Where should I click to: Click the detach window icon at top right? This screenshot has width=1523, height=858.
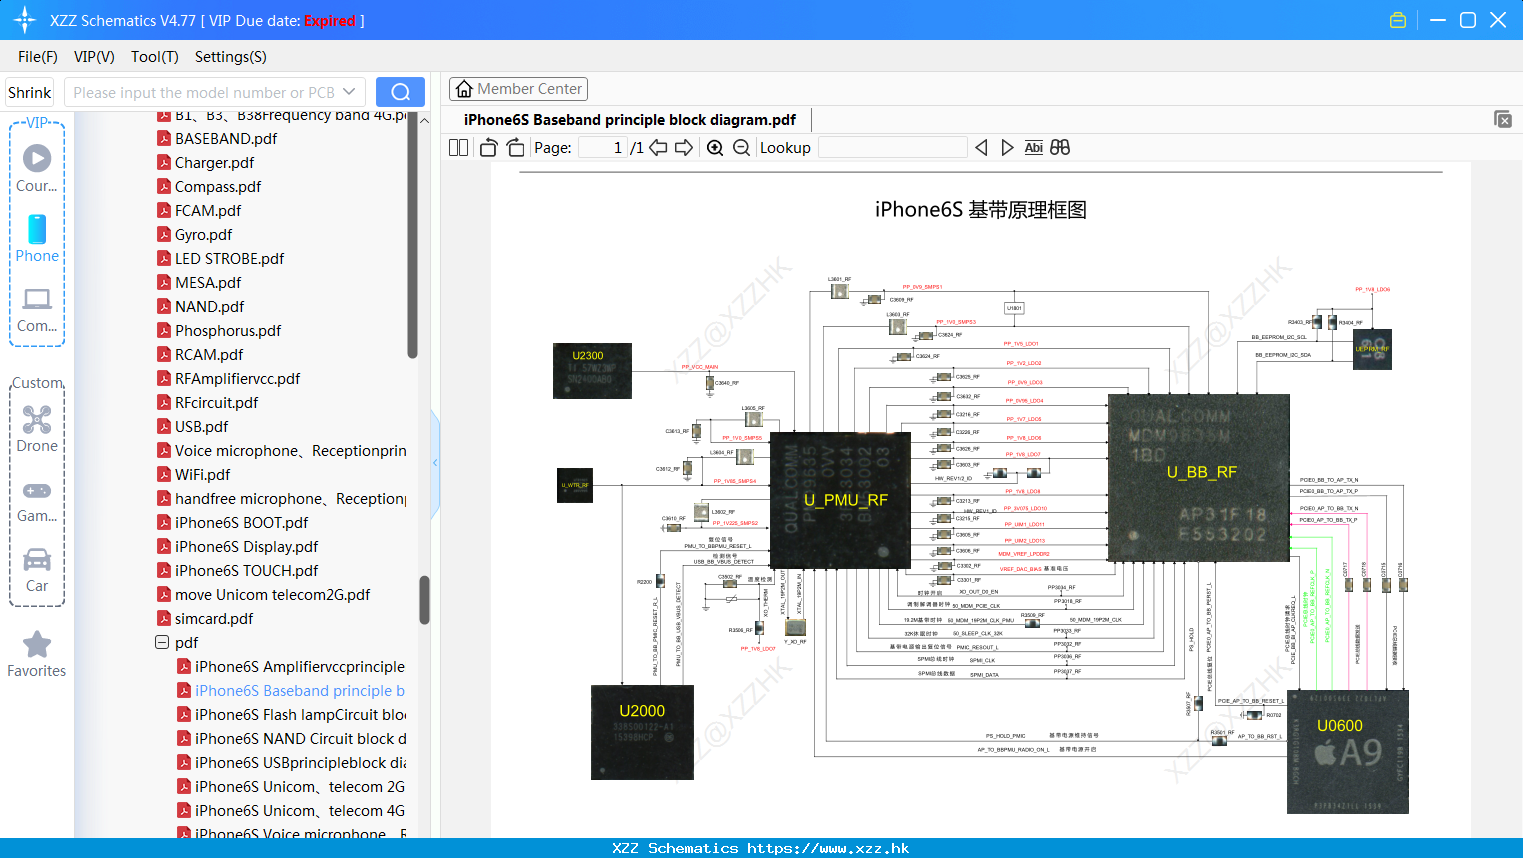pyautogui.click(x=1502, y=119)
